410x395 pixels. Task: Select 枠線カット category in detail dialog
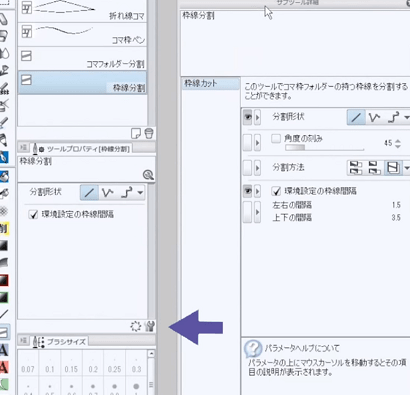211,83
